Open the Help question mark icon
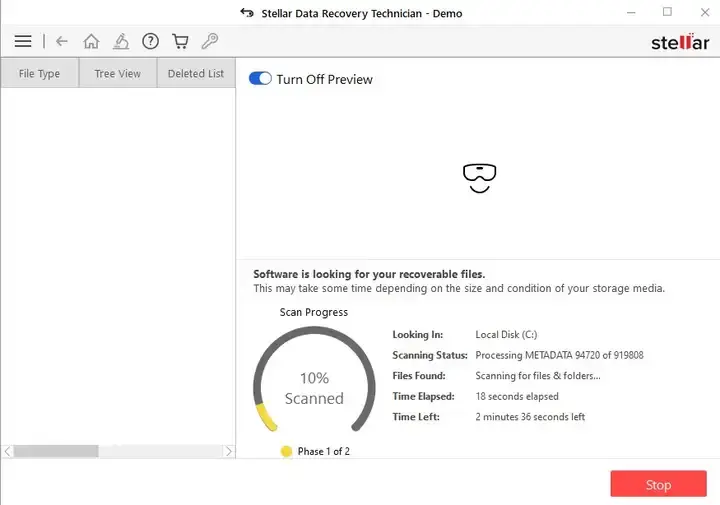The image size is (720, 505). point(150,41)
